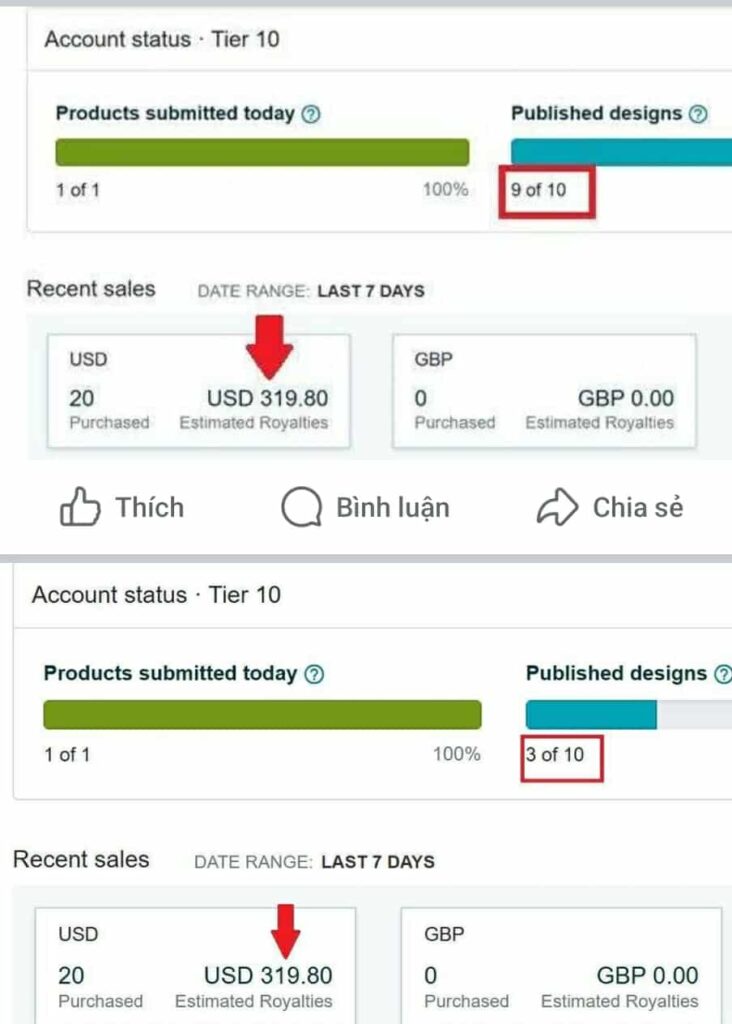Screen dimensions: 732x1024
Task: Click red arrow above bottom USD 319.80
Action: (287, 929)
